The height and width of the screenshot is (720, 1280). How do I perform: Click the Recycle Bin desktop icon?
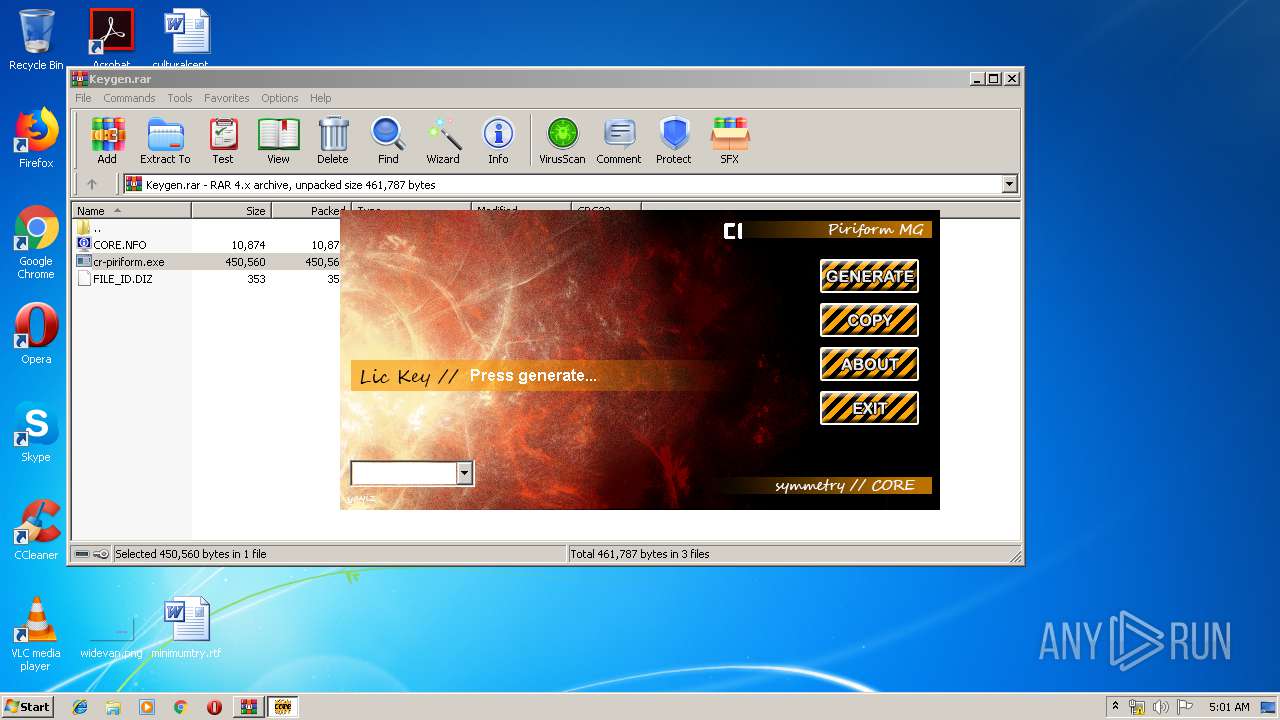[x=36, y=40]
